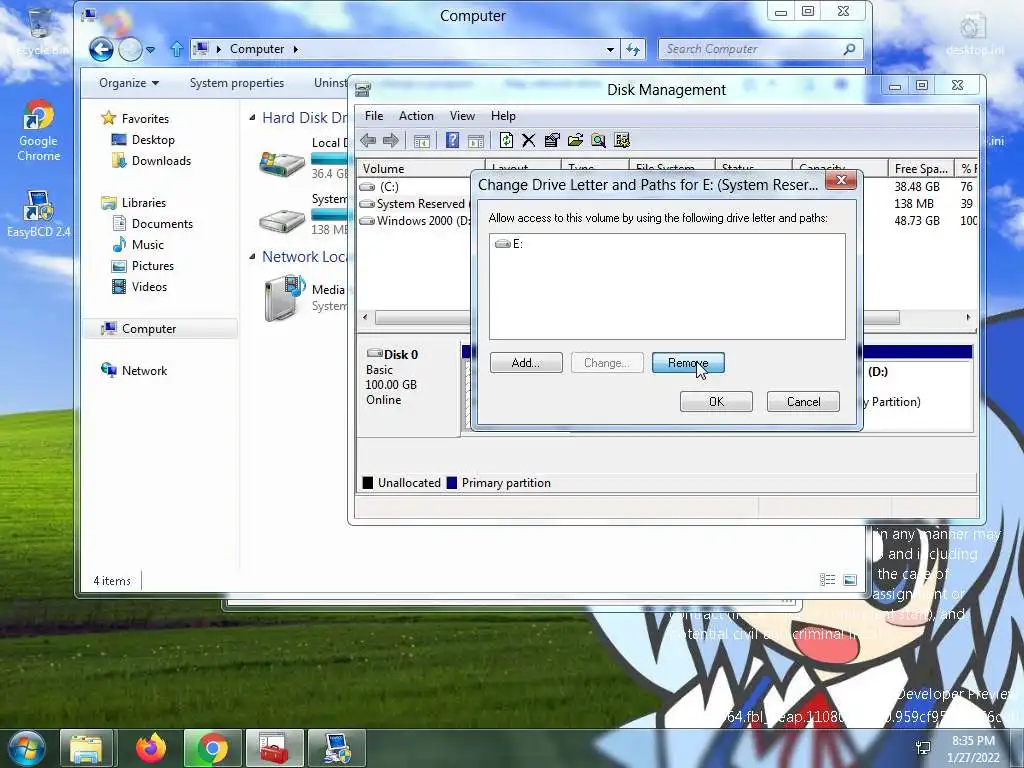This screenshot has height=768, width=1024.
Task: Open Help using the blue question mark icon
Action: click(452, 140)
